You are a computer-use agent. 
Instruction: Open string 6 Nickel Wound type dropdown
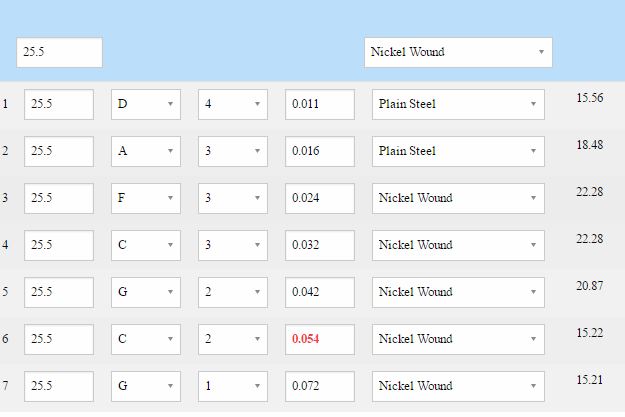pos(458,340)
